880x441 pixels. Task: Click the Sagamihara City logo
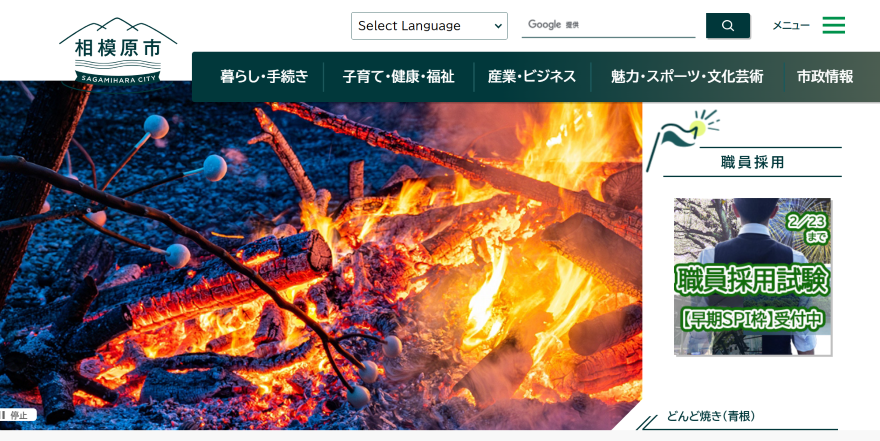(118, 52)
